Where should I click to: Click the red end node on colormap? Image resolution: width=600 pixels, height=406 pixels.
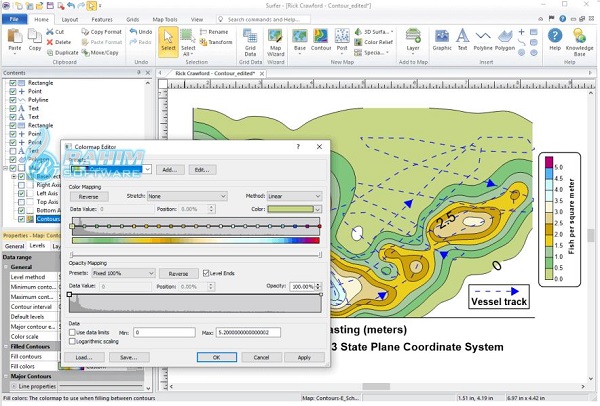tap(319, 227)
